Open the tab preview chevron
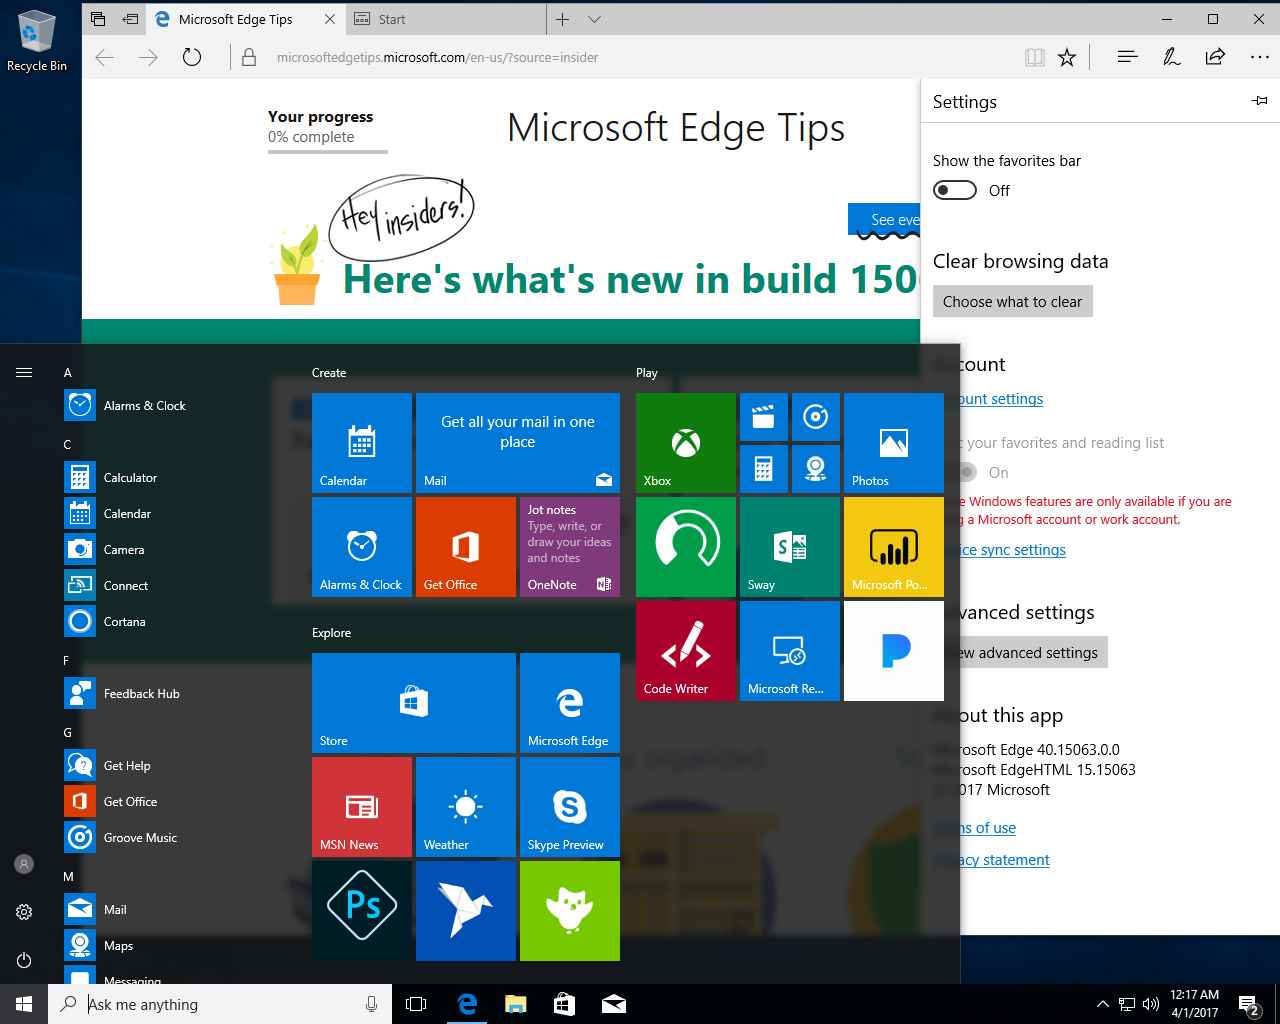This screenshot has height=1024, width=1280. (x=595, y=19)
